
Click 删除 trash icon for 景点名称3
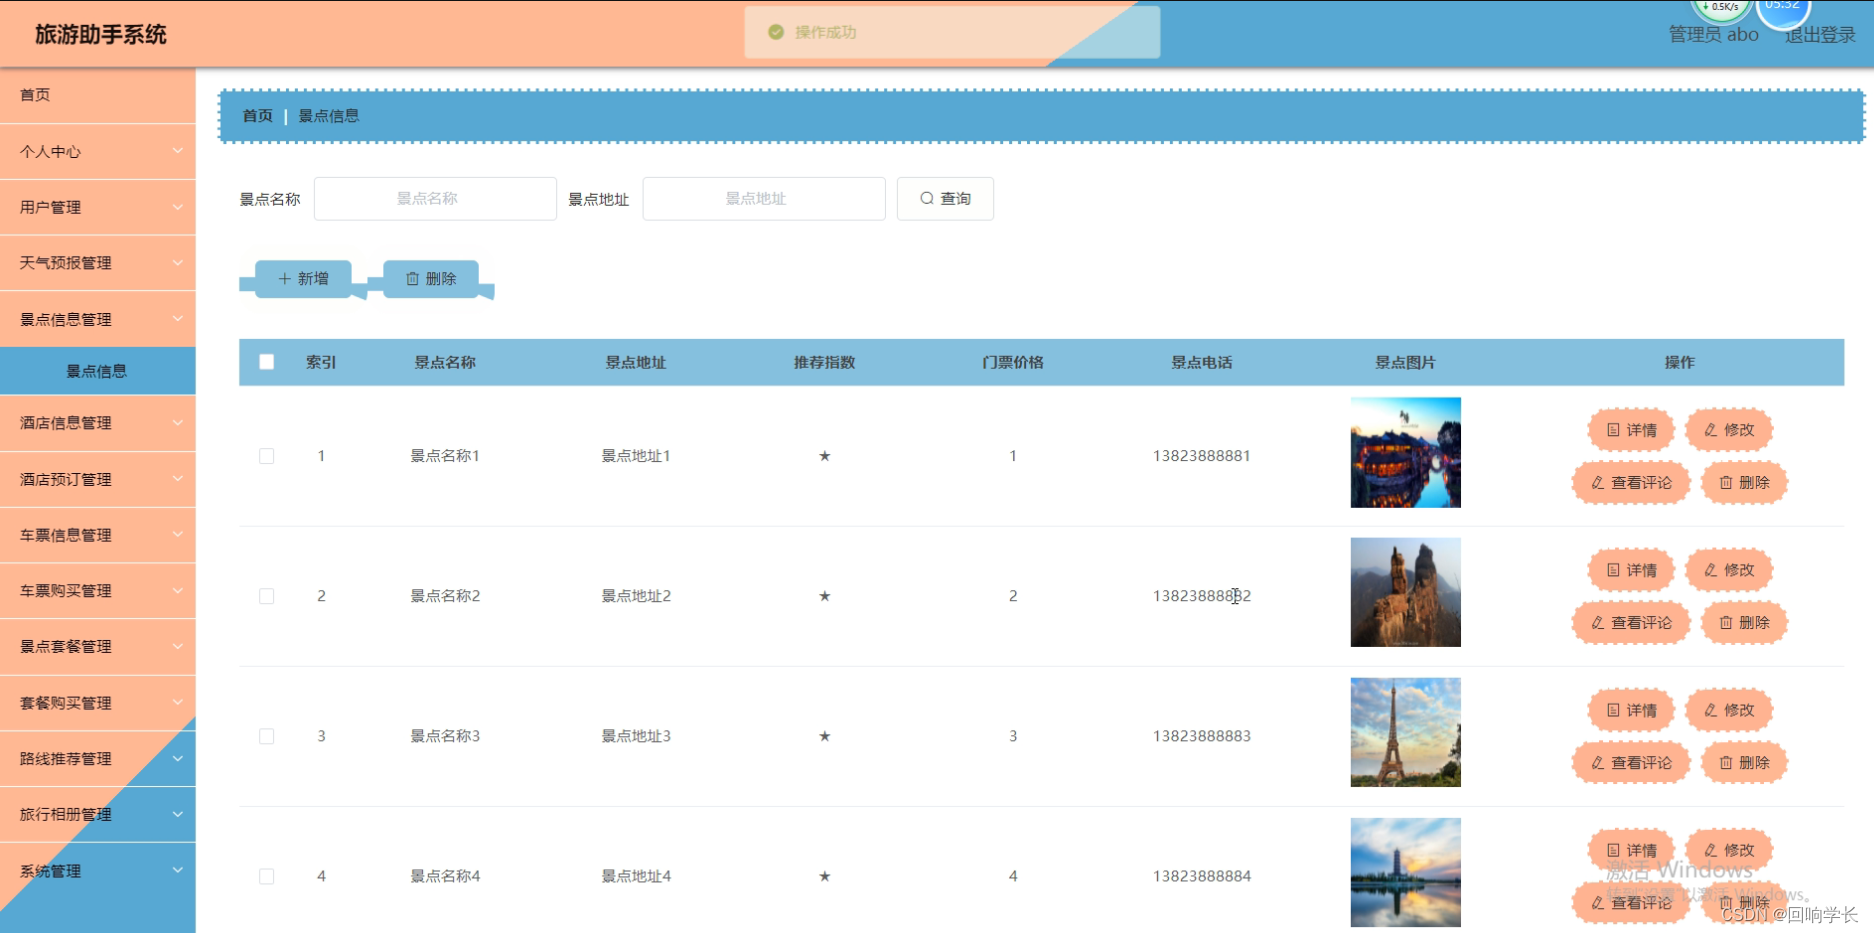coord(1726,763)
